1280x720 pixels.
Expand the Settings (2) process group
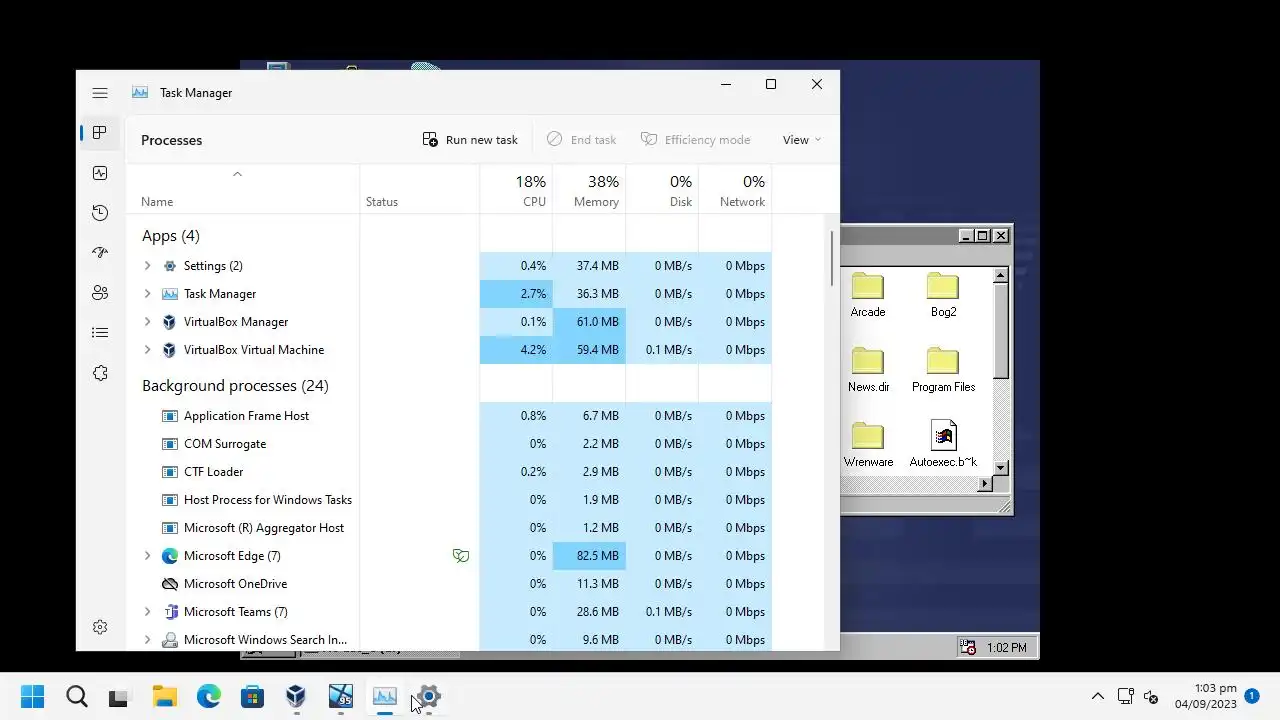pyautogui.click(x=147, y=266)
